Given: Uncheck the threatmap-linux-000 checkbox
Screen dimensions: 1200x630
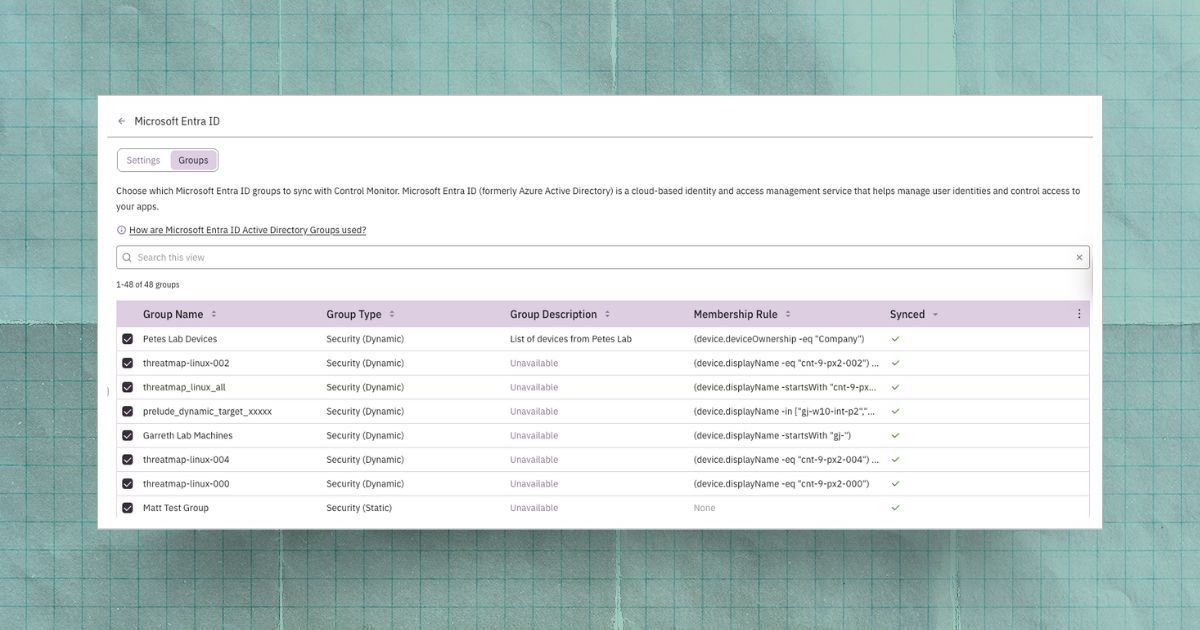Looking at the screenshot, I should pyautogui.click(x=128, y=483).
